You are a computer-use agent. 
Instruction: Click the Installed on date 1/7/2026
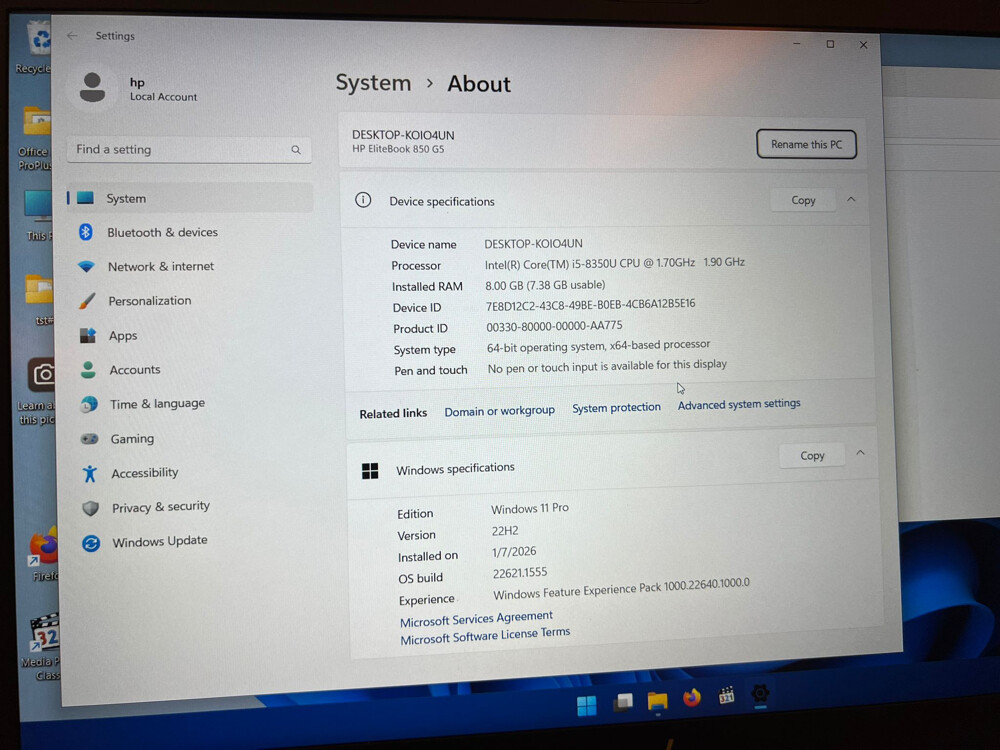click(x=514, y=552)
